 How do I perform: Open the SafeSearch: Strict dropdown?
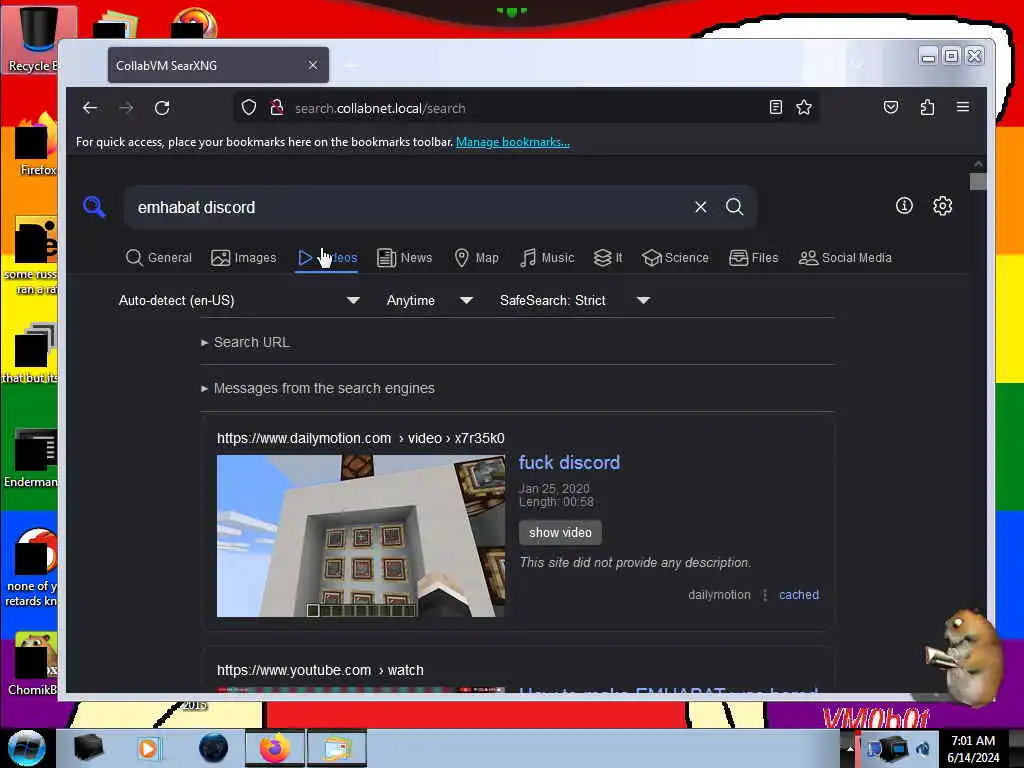[x=574, y=300]
